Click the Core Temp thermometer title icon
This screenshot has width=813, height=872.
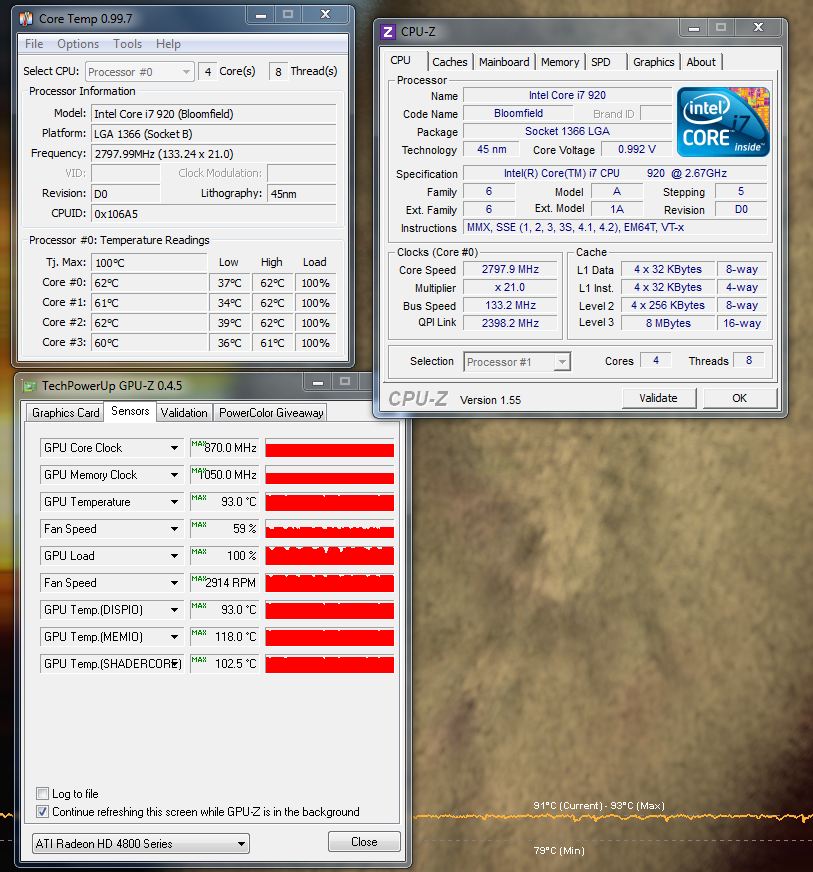(x=27, y=18)
